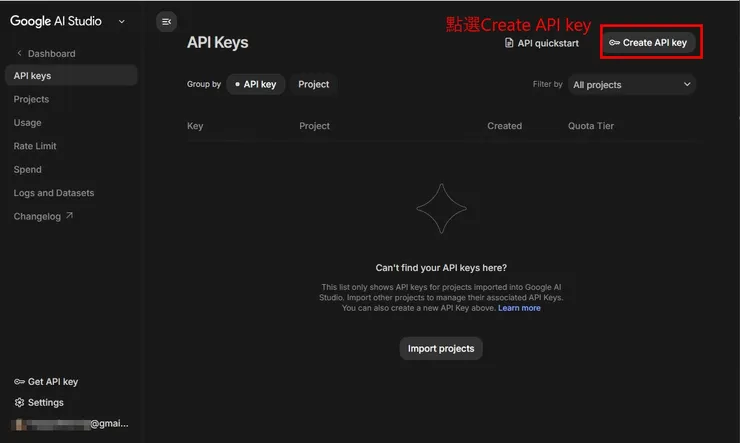The image size is (740, 443).
Task: Open Logs and Datasets
Action: tap(54, 193)
